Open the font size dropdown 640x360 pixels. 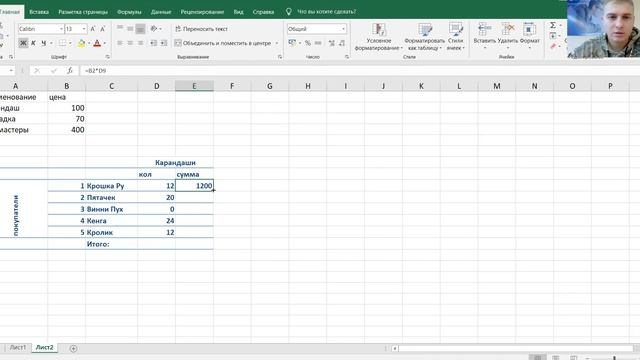[84, 29]
